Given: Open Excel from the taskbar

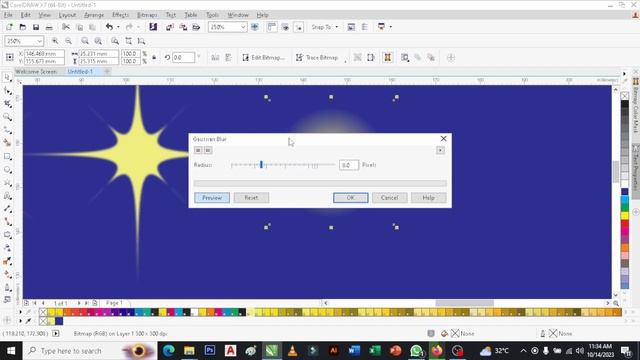Looking at the screenshot, I should point(374,351).
